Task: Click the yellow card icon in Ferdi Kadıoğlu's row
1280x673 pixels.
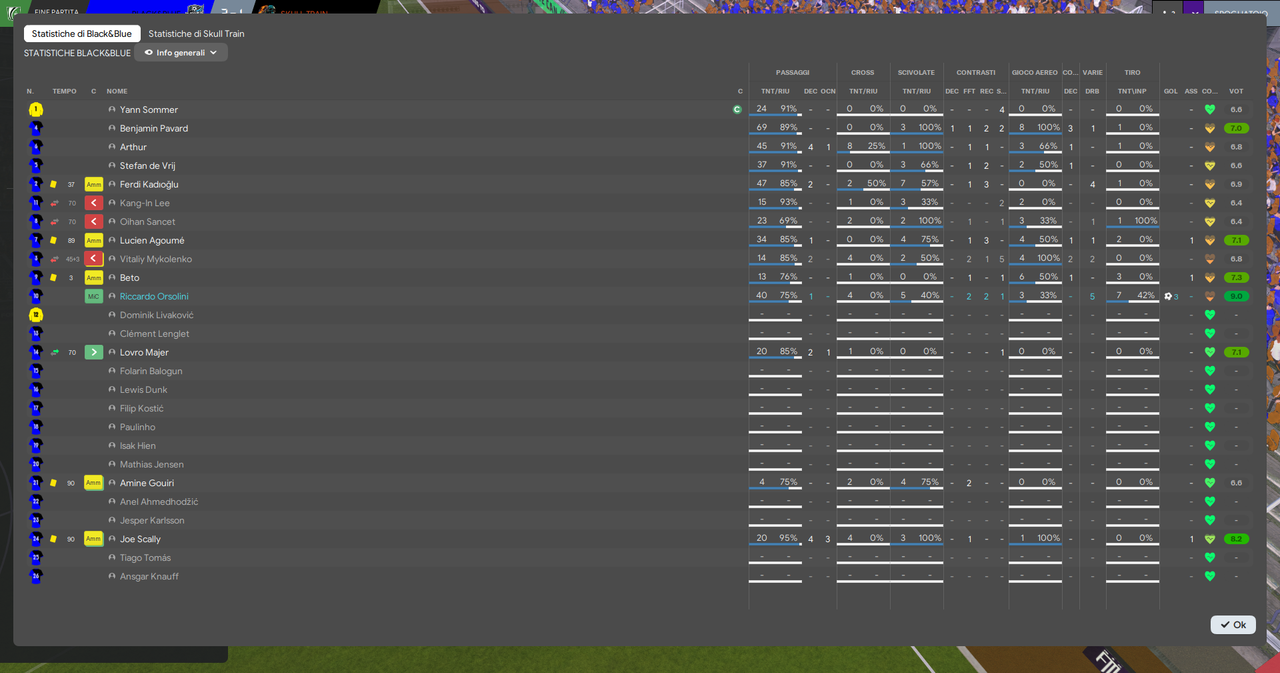Action: pyautogui.click(x=53, y=184)
